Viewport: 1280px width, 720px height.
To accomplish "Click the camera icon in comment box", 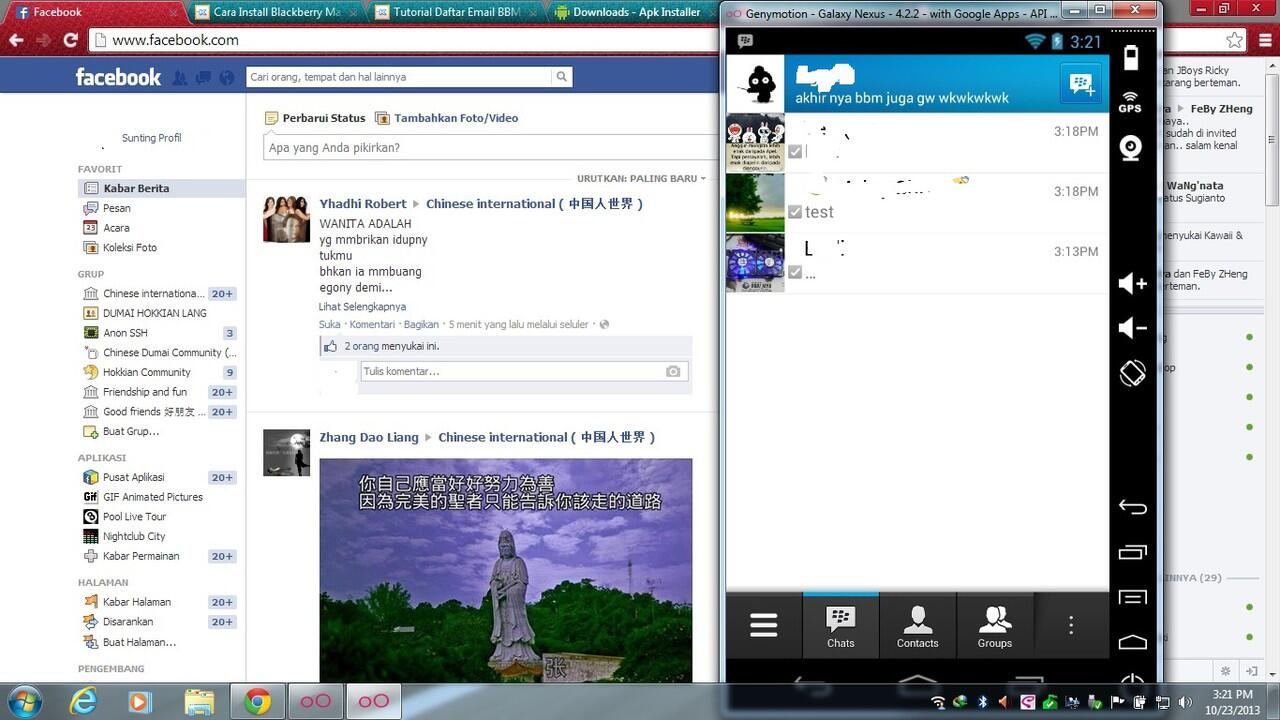I will [673, 371].
